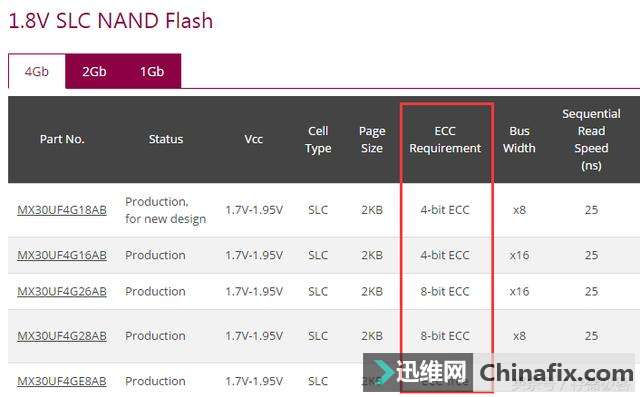Select 4-bit ECC cell of MX30UF4G18AB
Screen dimensions: 640x397
(x=445, y=210)
